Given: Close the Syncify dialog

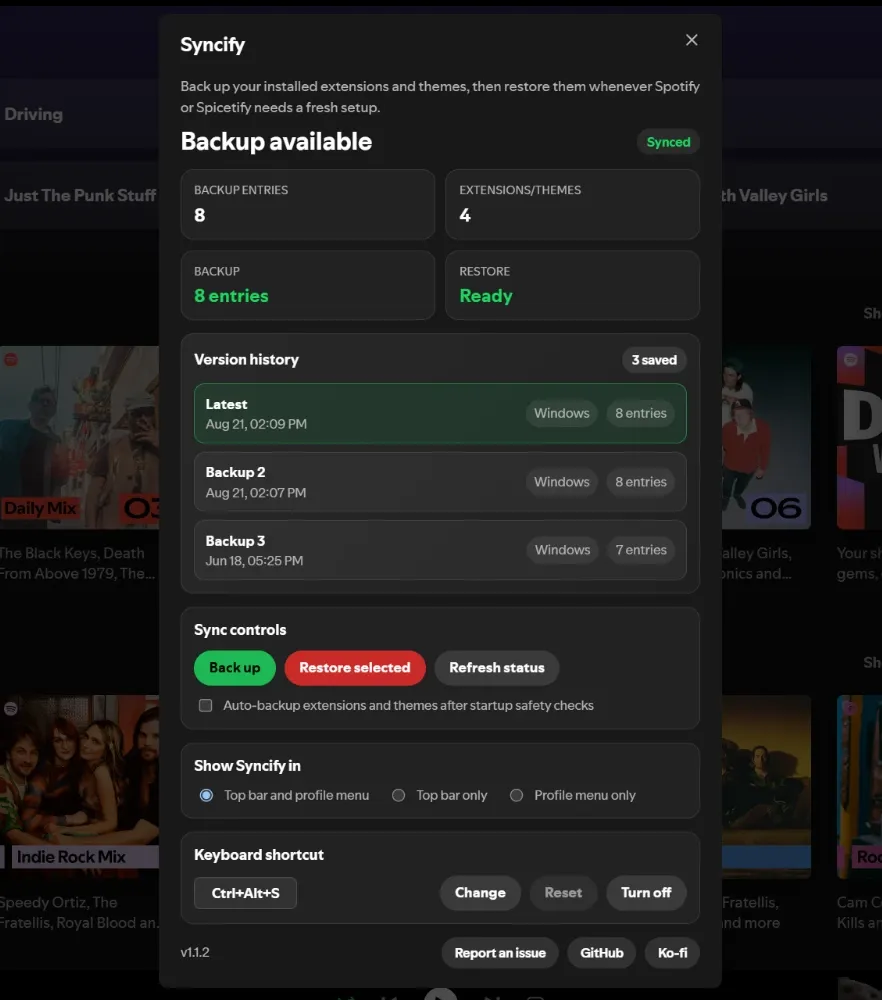Looking at the screenshot, I should 691,40.
